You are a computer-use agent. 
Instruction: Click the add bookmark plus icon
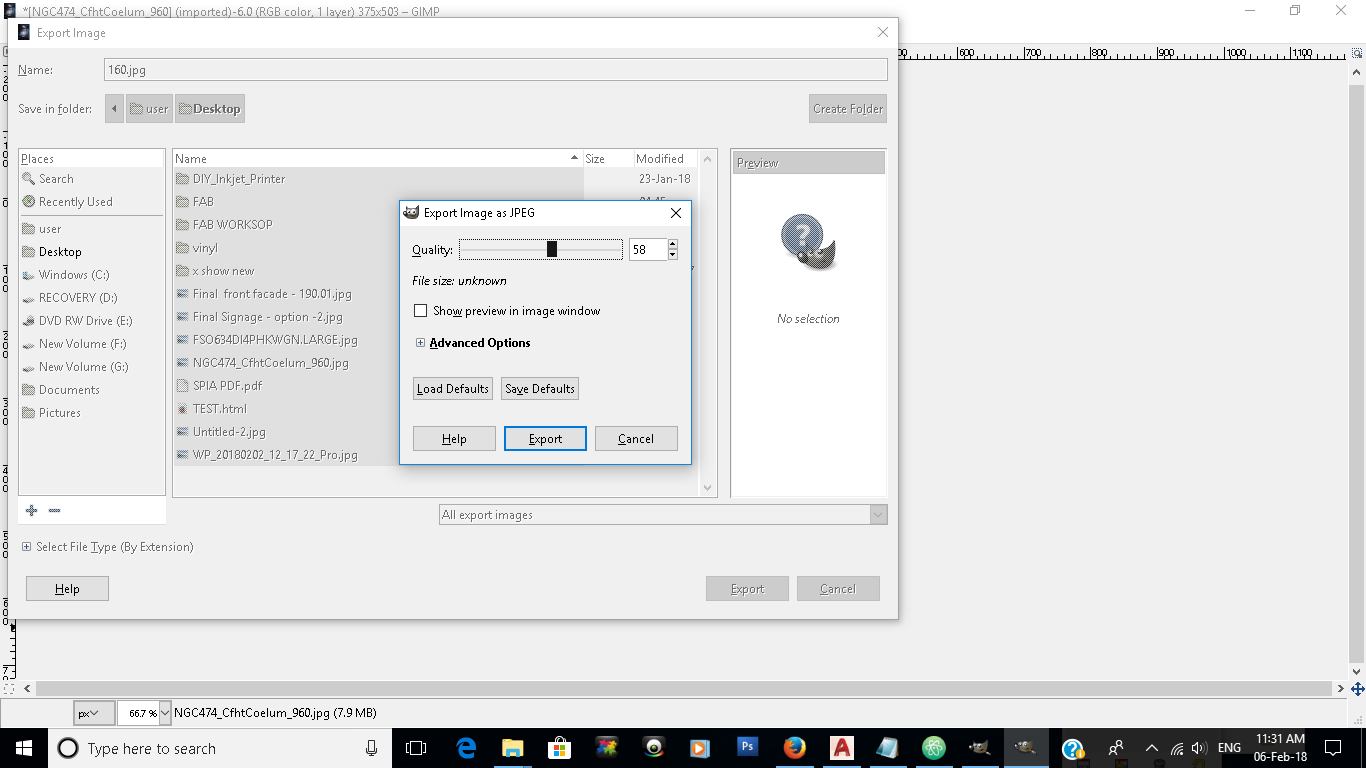(x=32, y=510)
